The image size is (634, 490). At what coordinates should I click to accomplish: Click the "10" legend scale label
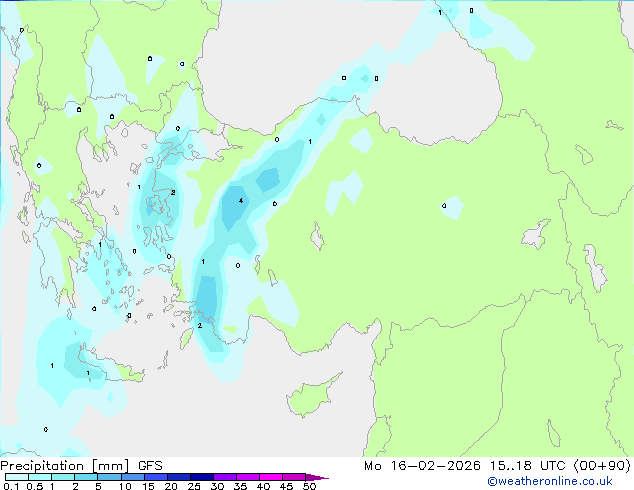pos(125,486)
